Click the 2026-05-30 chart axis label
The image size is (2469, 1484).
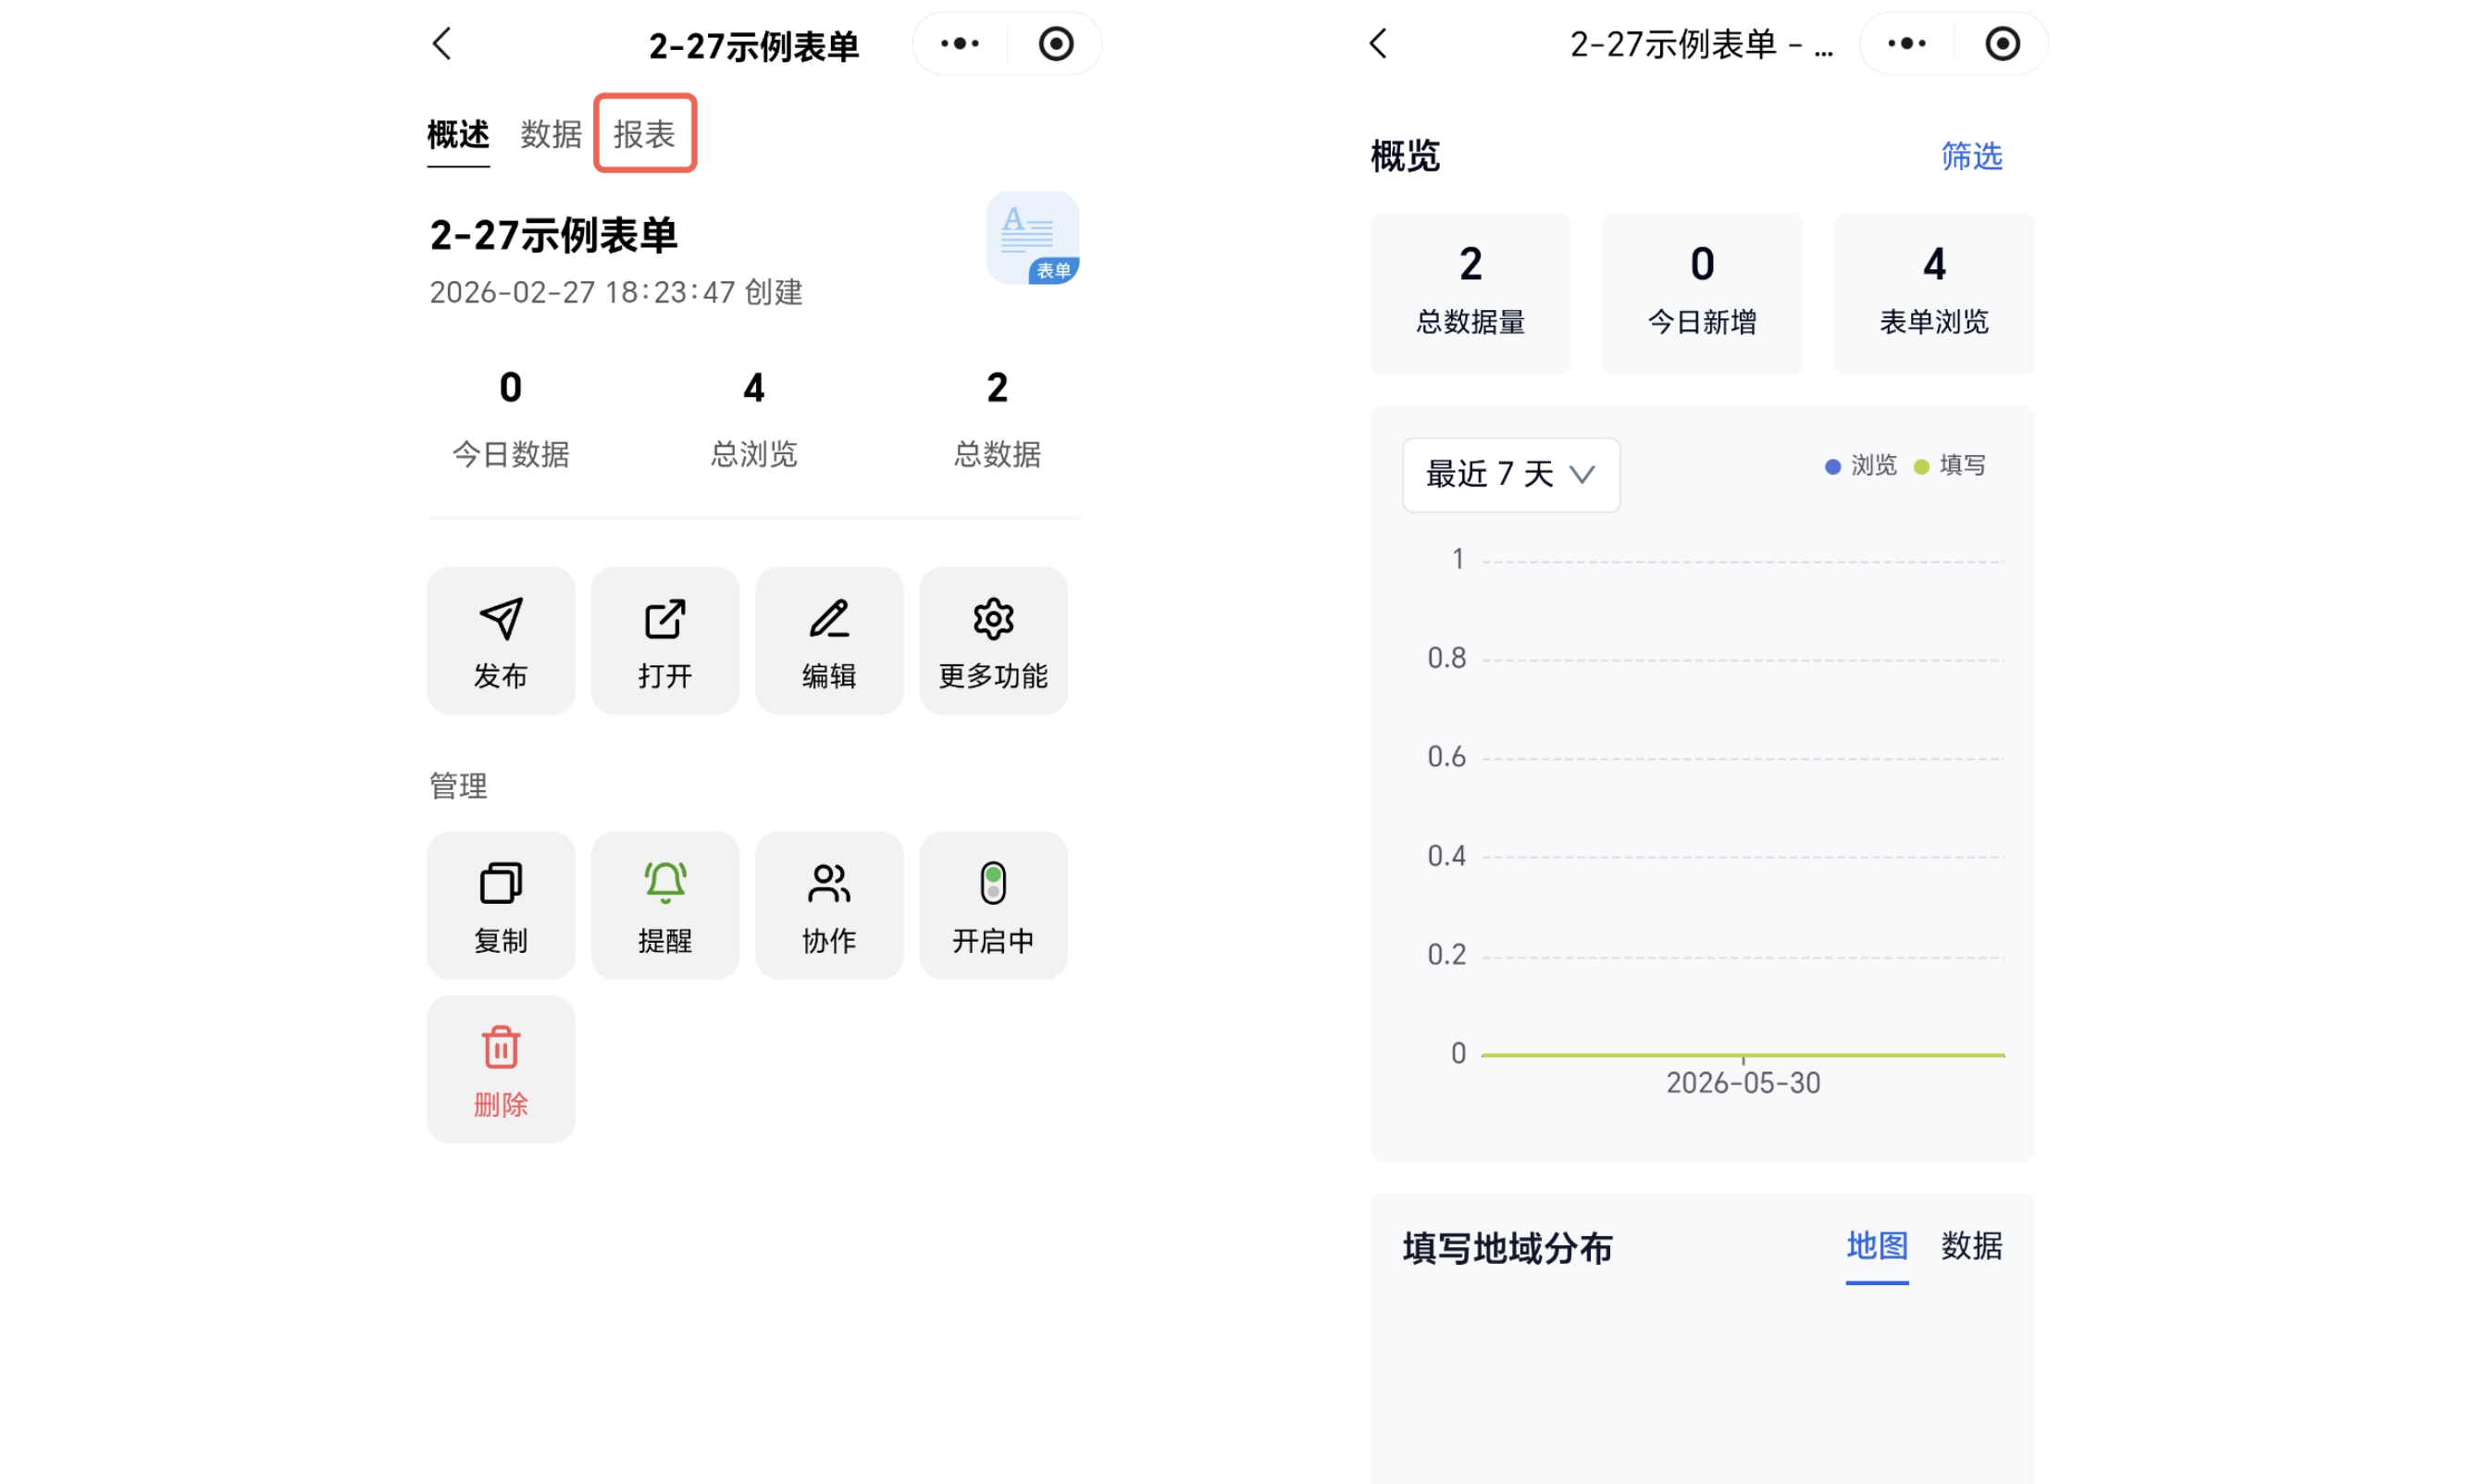coord(1743,1083)
